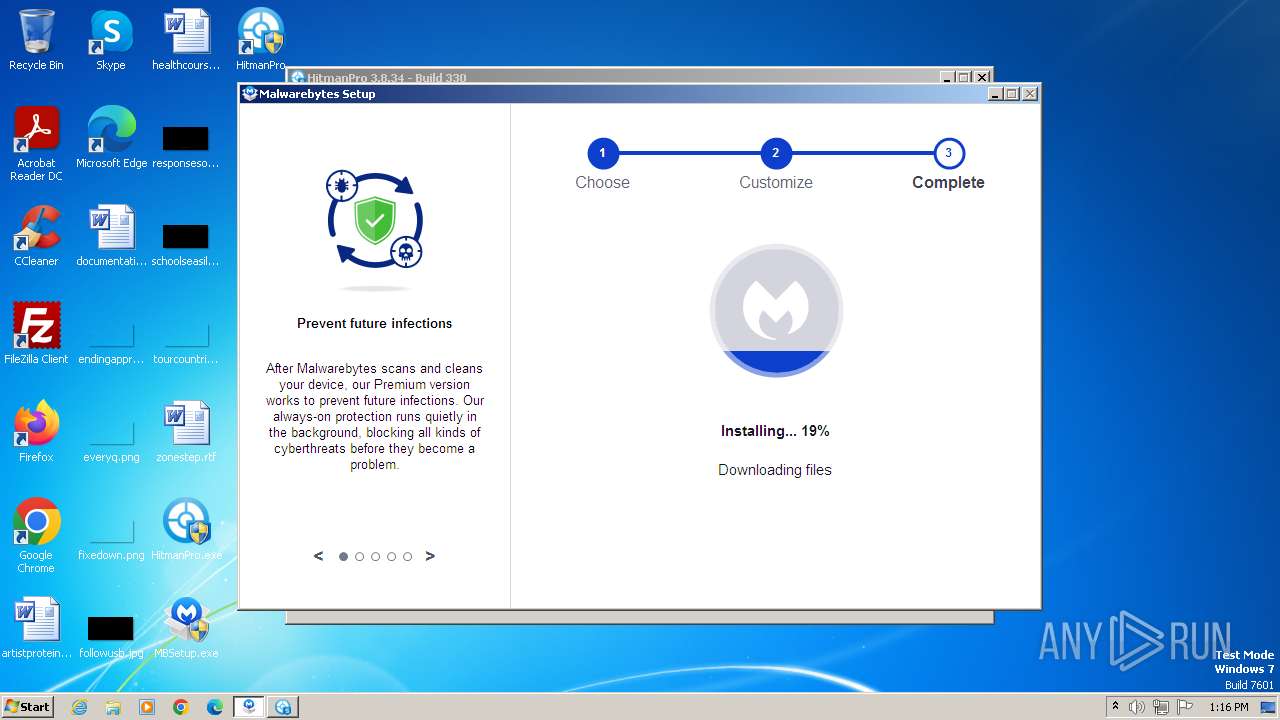Show previous slide with left arrow
This screenshot has height=720, width=1280.
319,556
